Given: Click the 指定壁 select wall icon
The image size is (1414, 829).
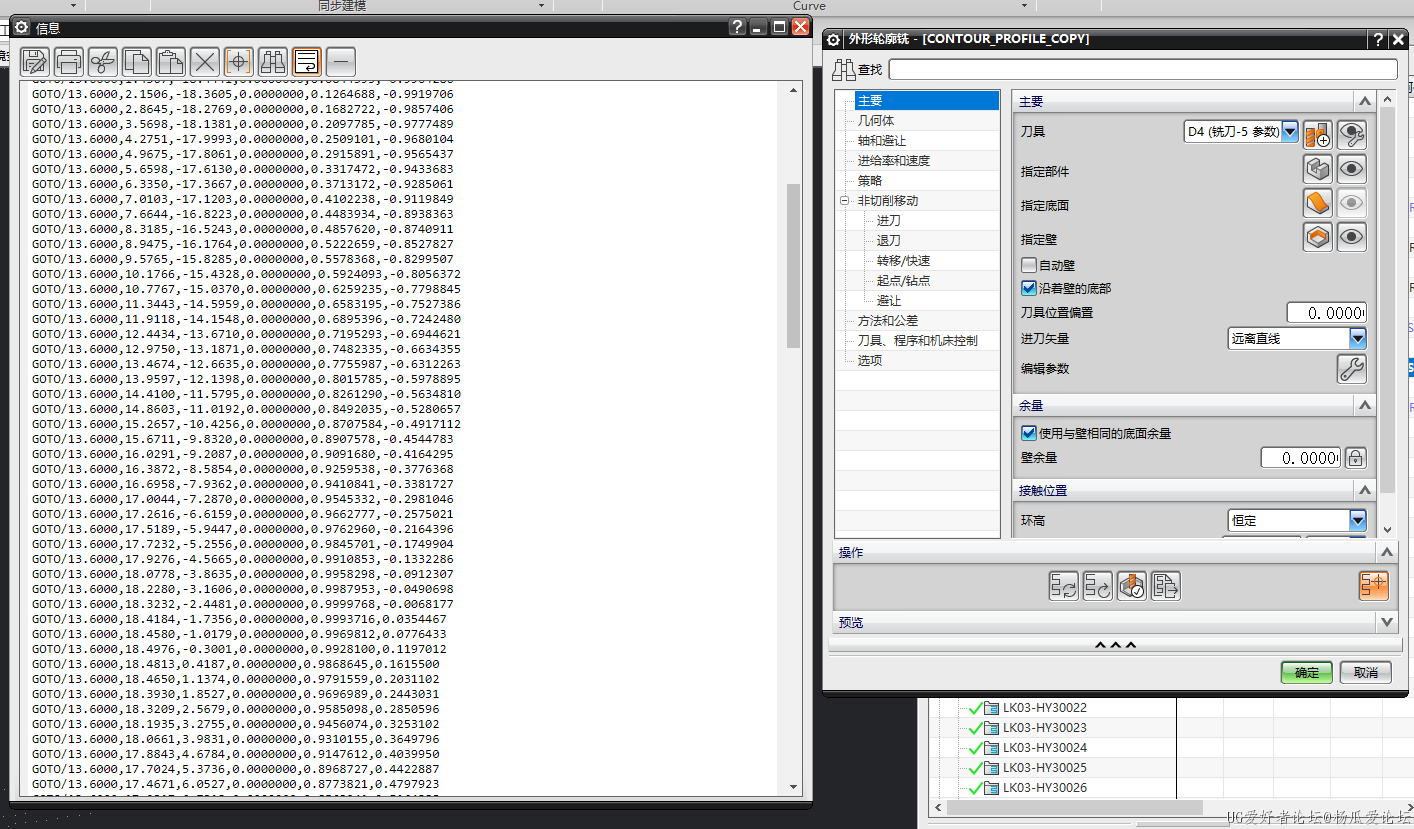Looking at the screenshot, I should coord(1317,237).
